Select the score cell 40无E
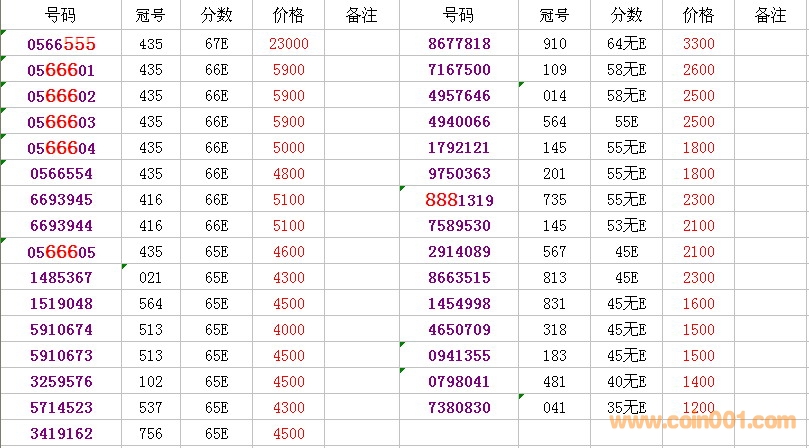This screenshot has width=809, height=448. (627, 382)
